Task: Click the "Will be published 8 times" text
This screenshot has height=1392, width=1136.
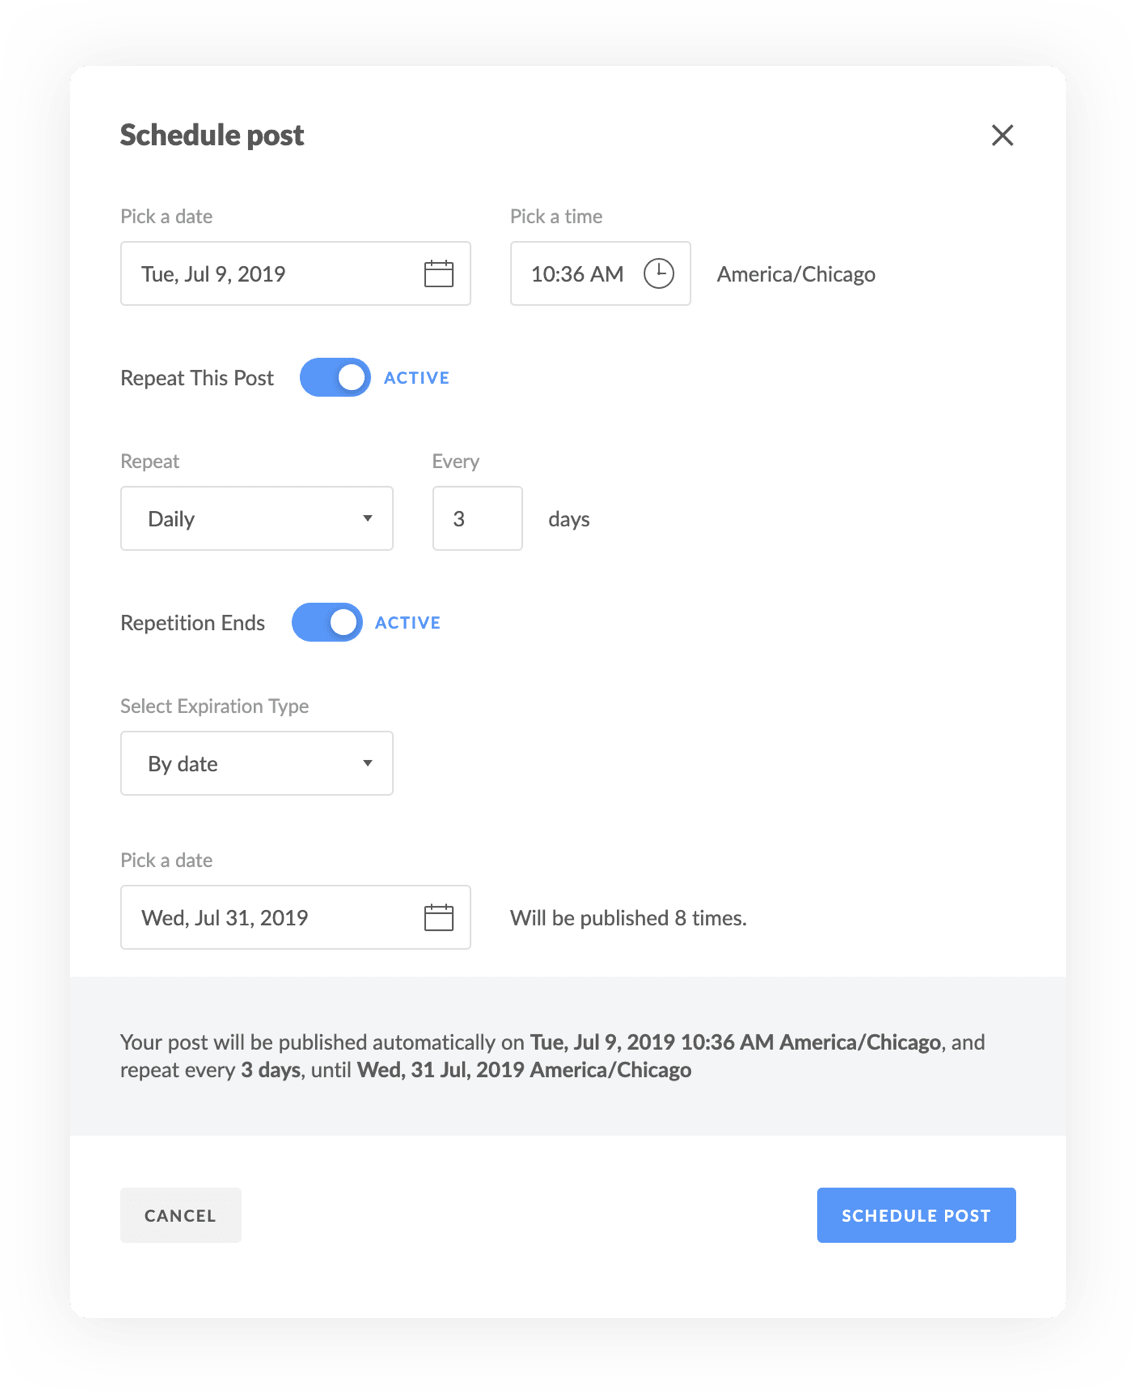Action: (x=628, y=918)
